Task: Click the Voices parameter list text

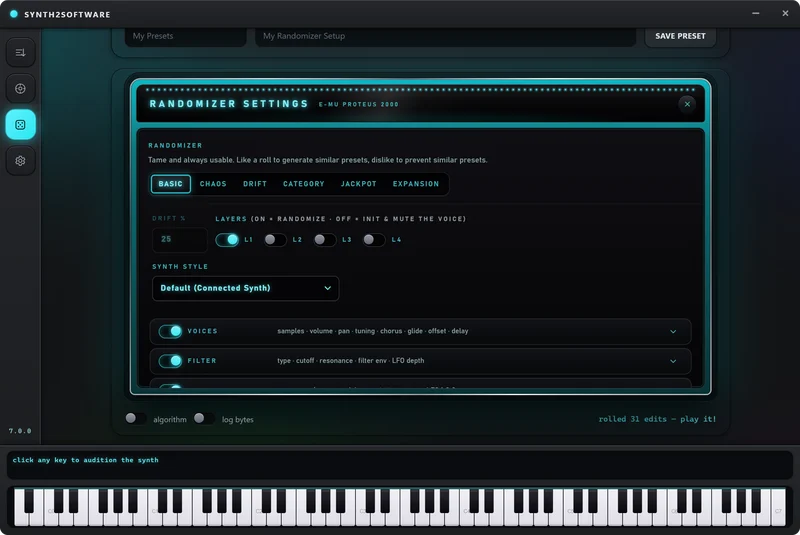Action: pyautogui.click(x=373, y=331)
